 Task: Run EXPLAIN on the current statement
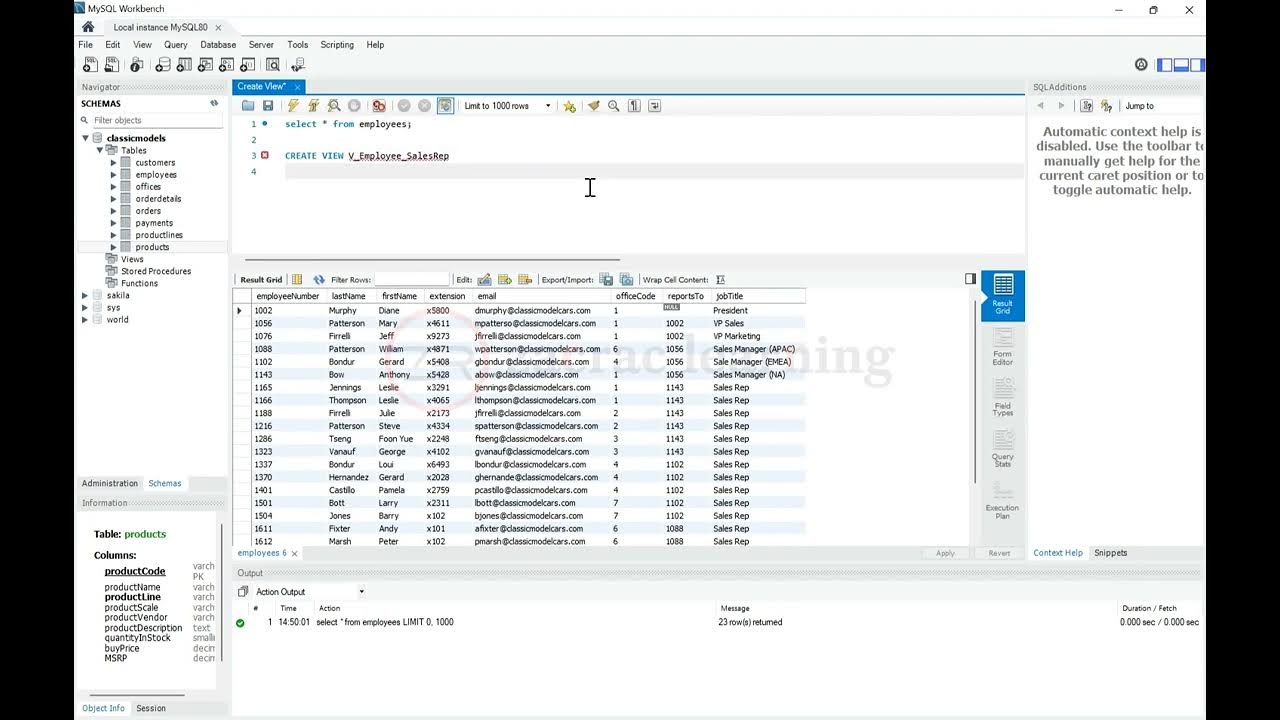click(333, 106)
